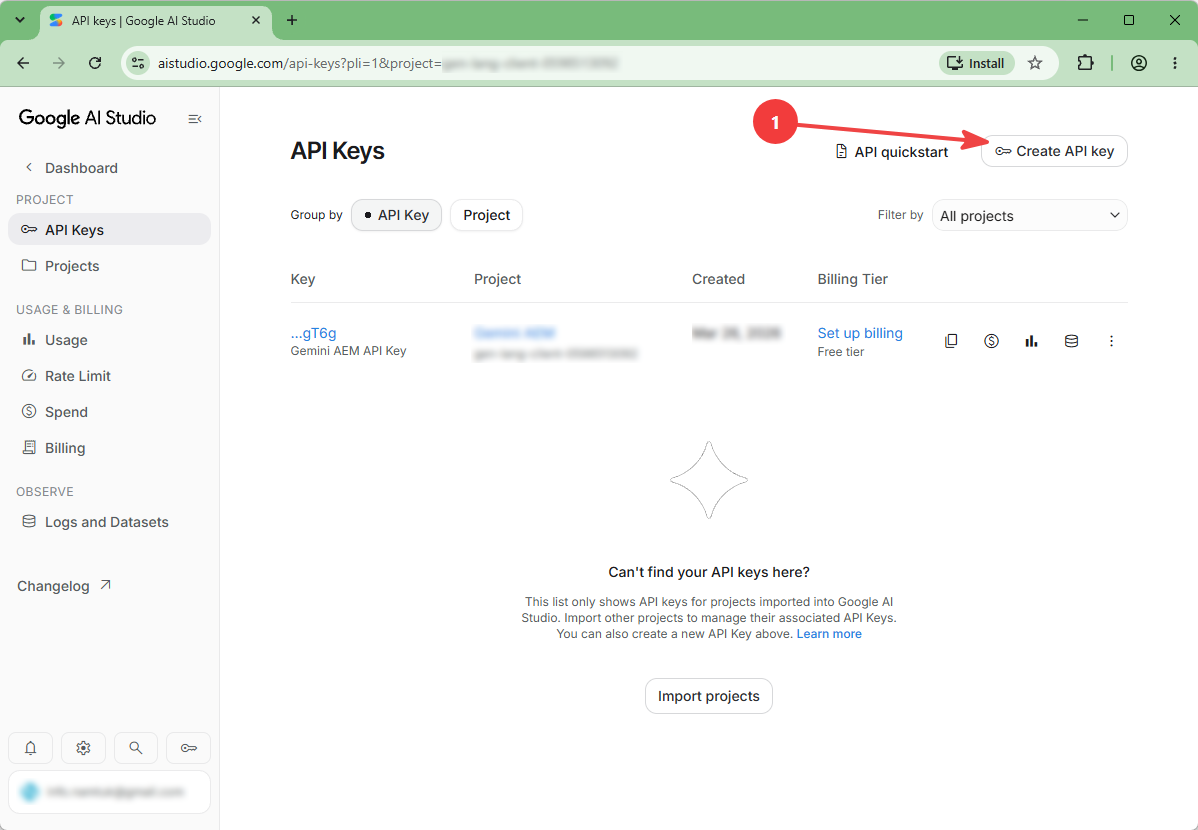The width and height of the screenshot is (1198, 830).
Task: Open API Keys in sidebar
Action: pos(109,229)
